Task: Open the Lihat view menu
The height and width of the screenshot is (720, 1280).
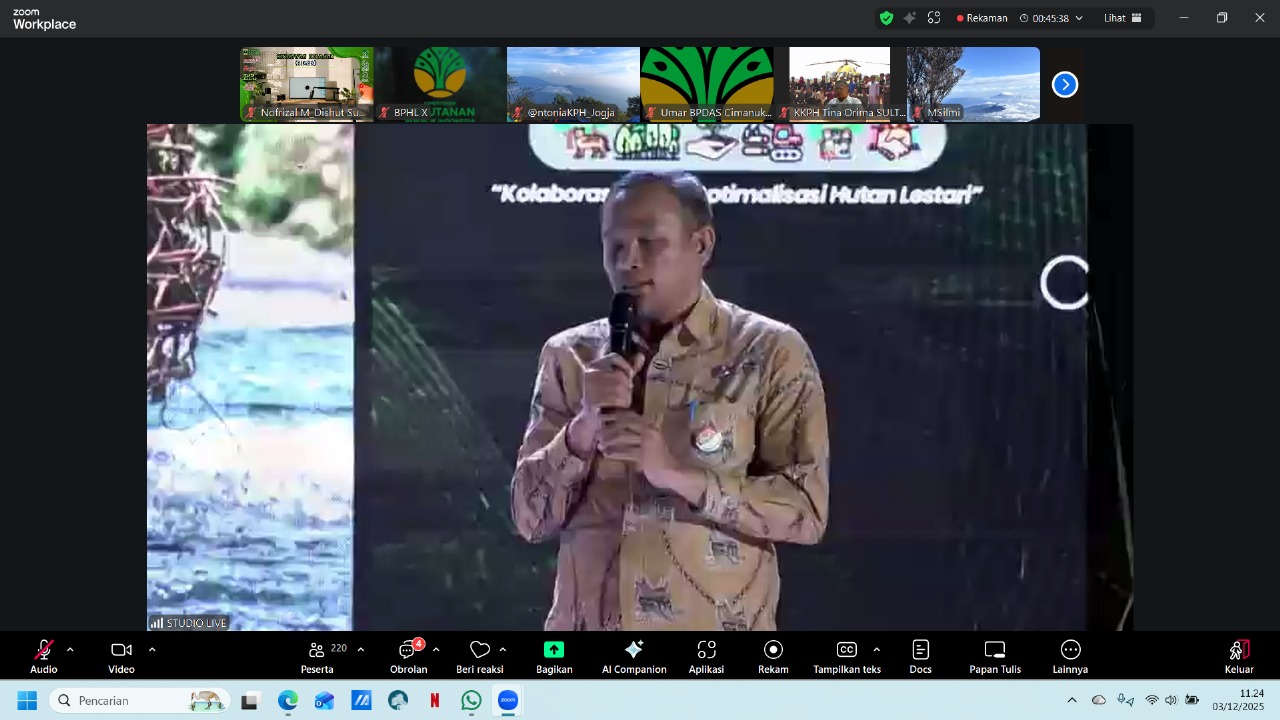Action: [x=1122, y=18]
